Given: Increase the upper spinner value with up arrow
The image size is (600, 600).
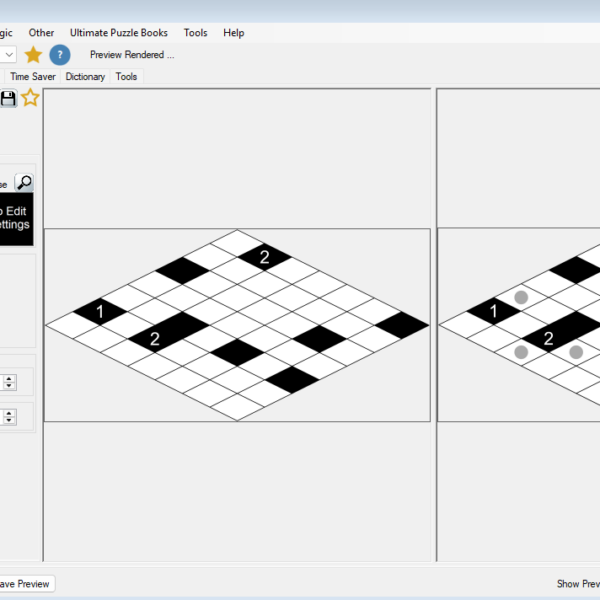Looking at the screenshot, I should point(9,377).
